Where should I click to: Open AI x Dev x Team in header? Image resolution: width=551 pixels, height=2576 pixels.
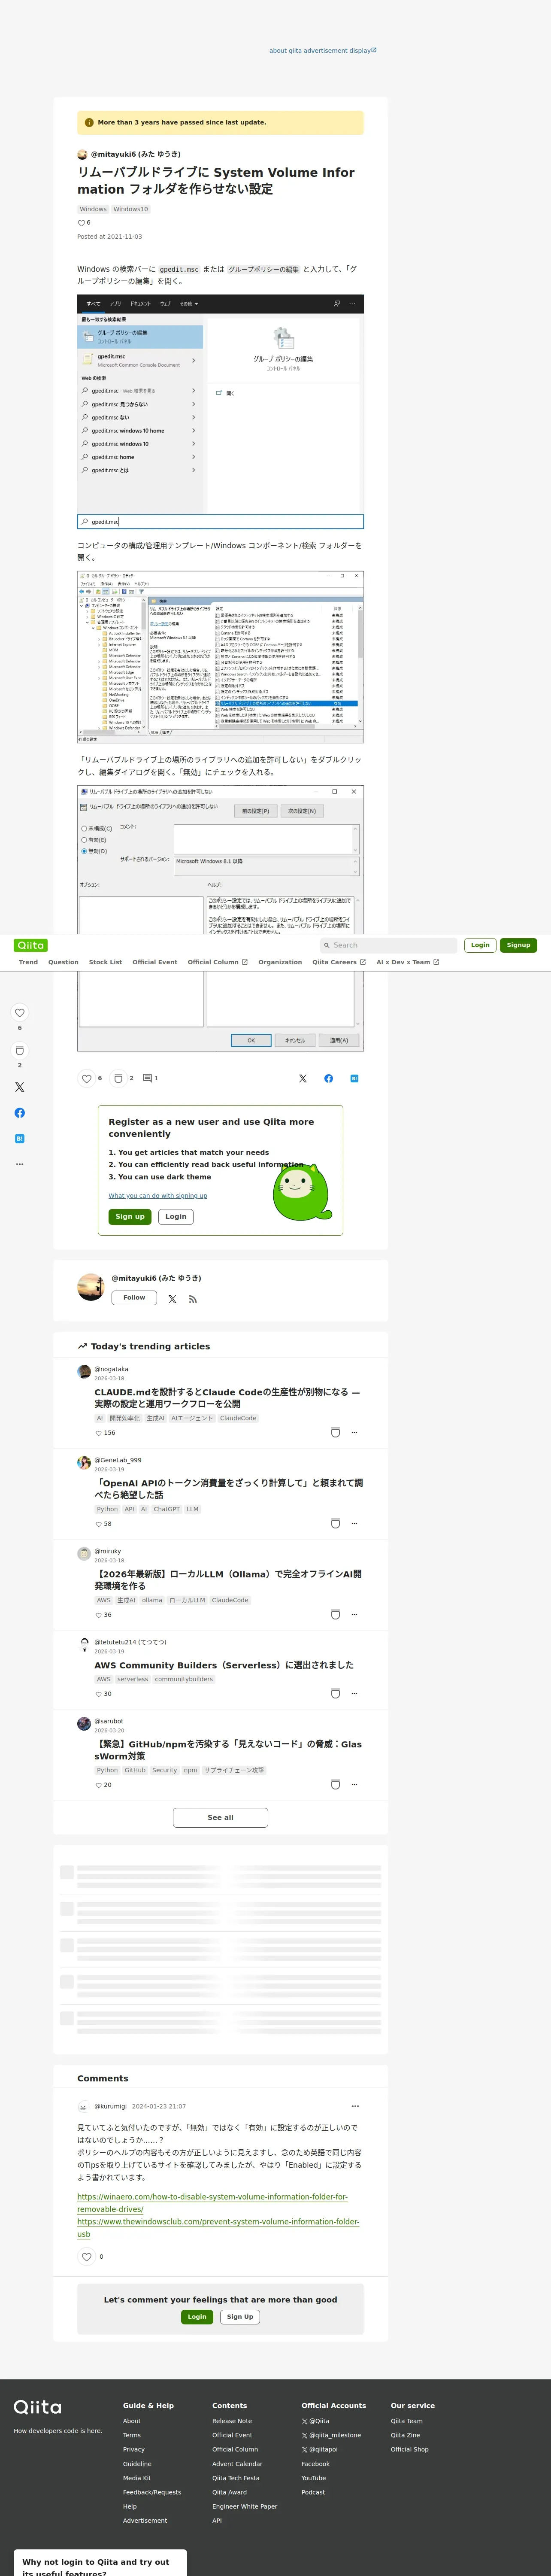[408, 962]
